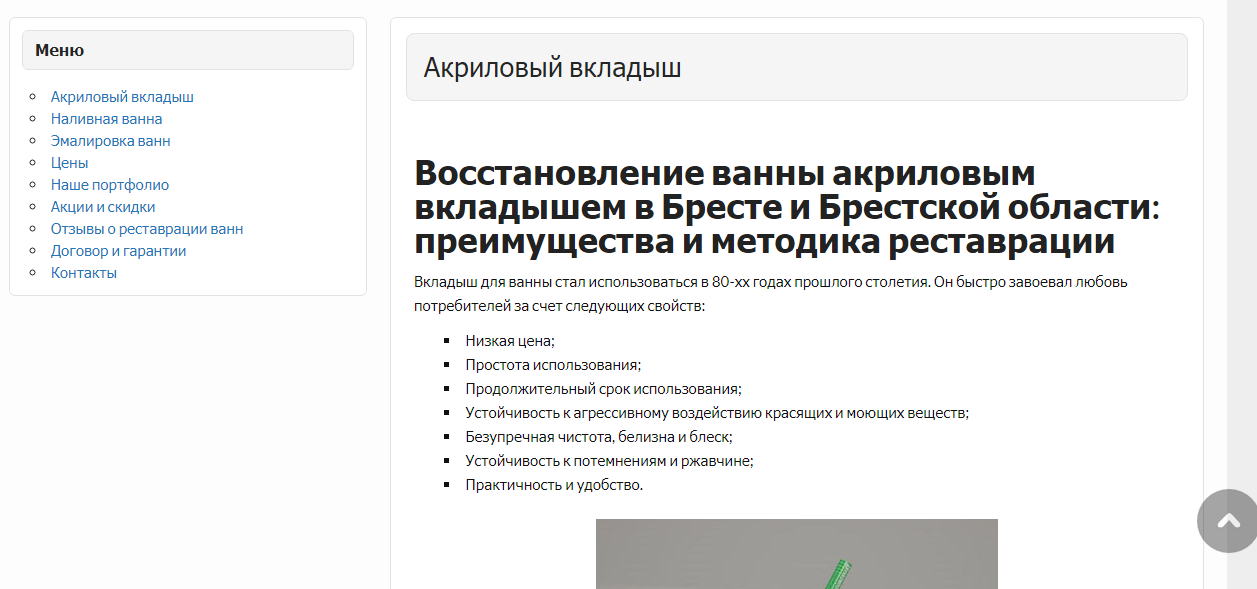Click bullet Безупречная чистота, белизна и блеск
This screenshot has width=1257, height=589.
coord(599,437)
